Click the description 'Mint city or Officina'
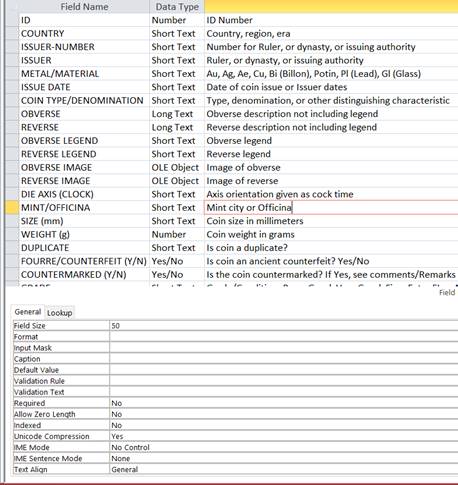This screenshot has height=485, width=458. [249, 207]
